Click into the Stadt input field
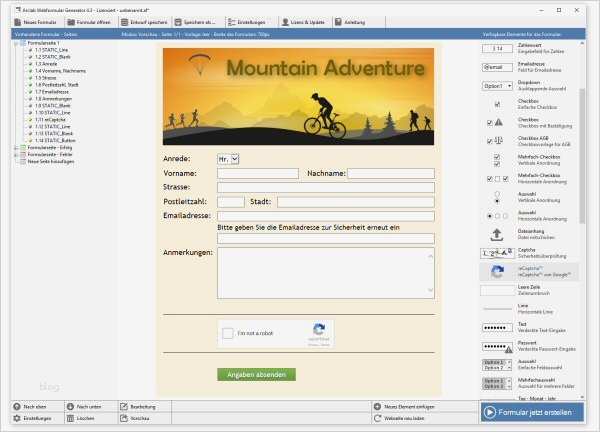 click(356, 202)
